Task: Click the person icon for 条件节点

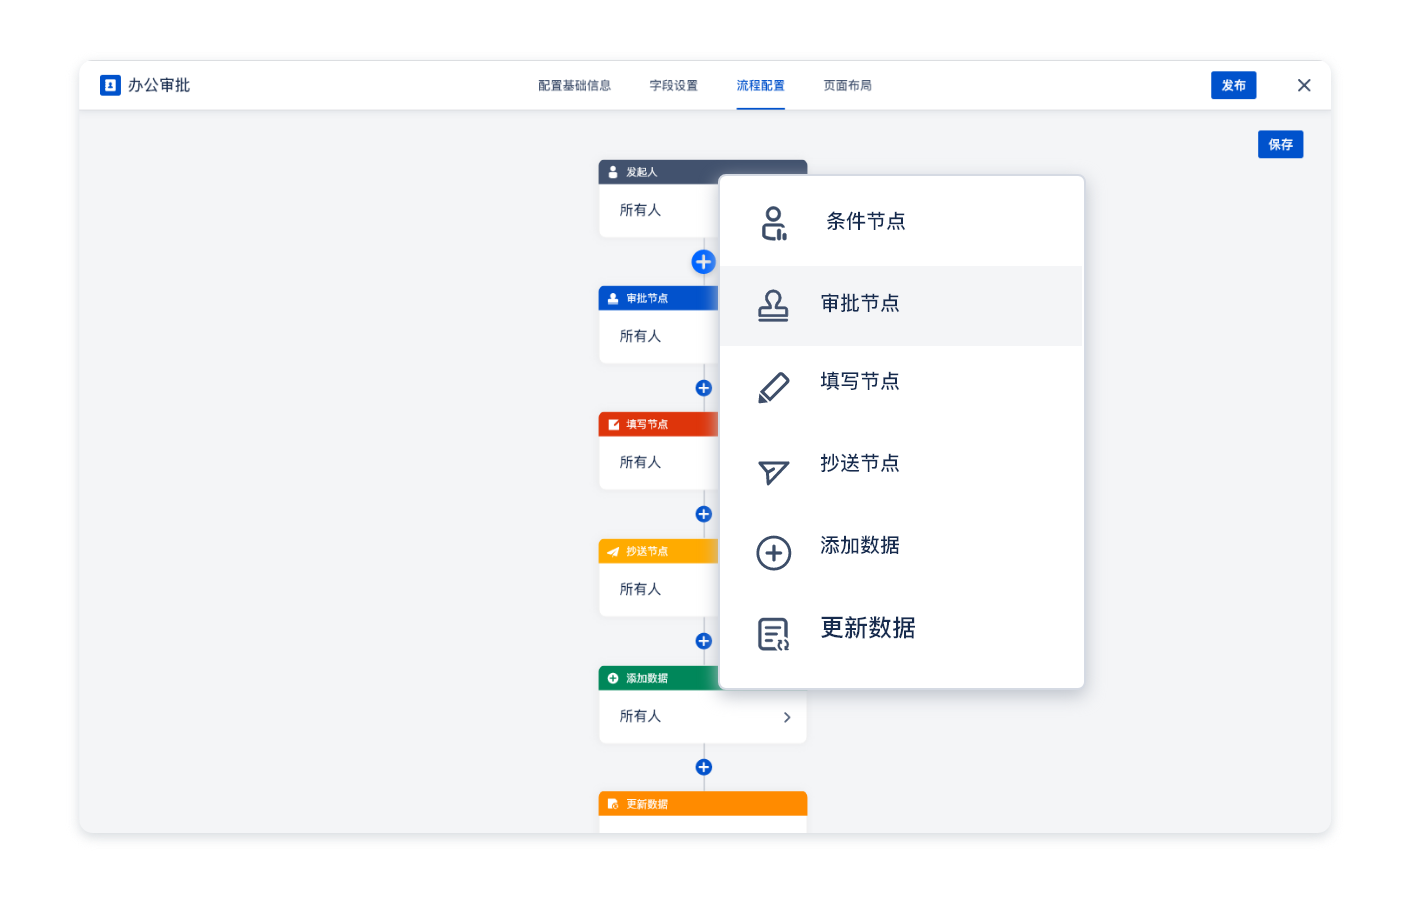Action: click(x=773, y=223)
